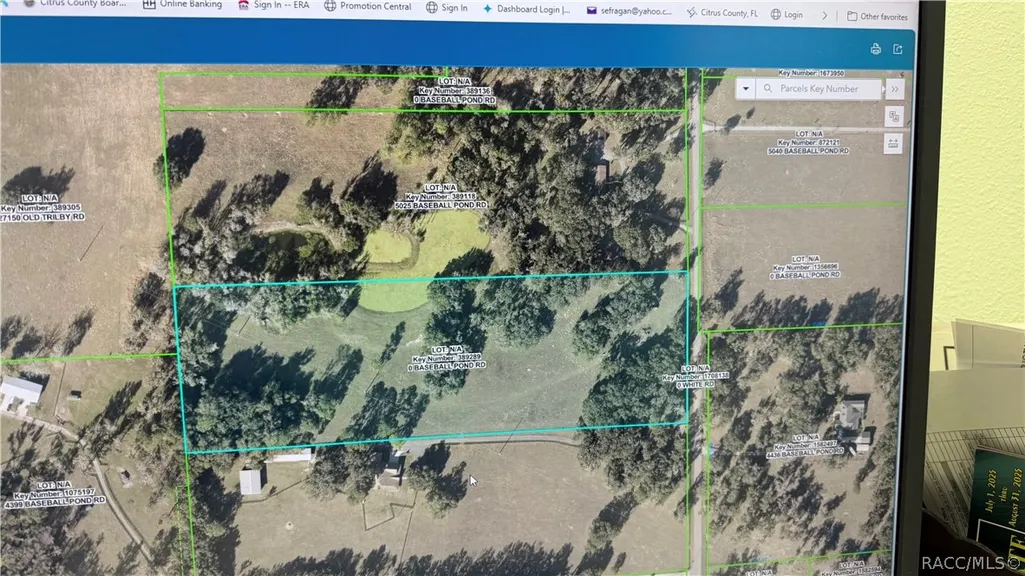Click parcel label Key Number 1673950
This screenshot has height=576, width=1025.
pyautogui.click(x=811, y=73)
